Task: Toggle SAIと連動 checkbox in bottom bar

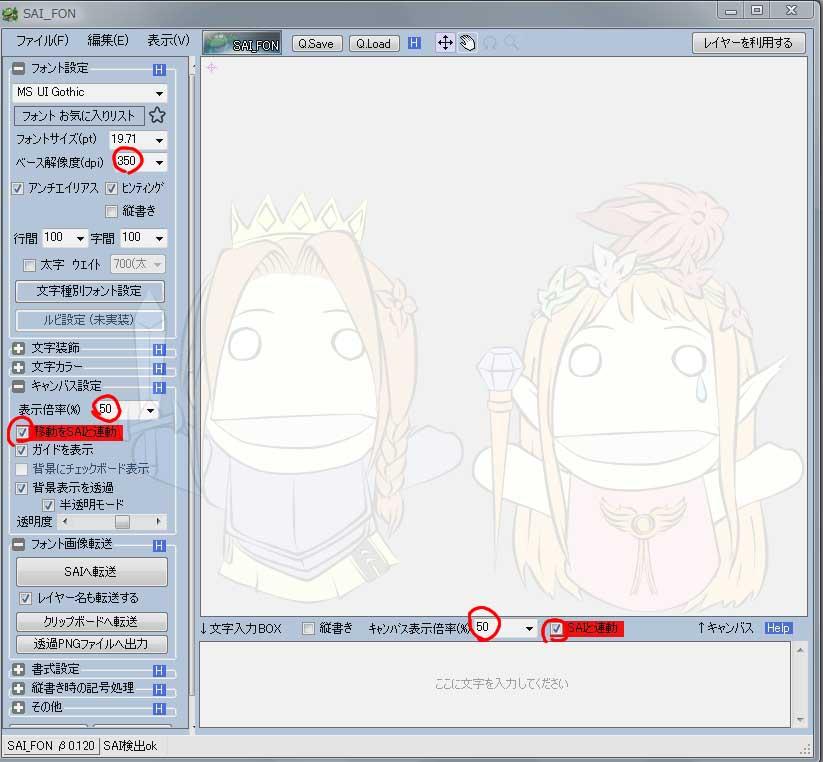Action: pos(556,628)
